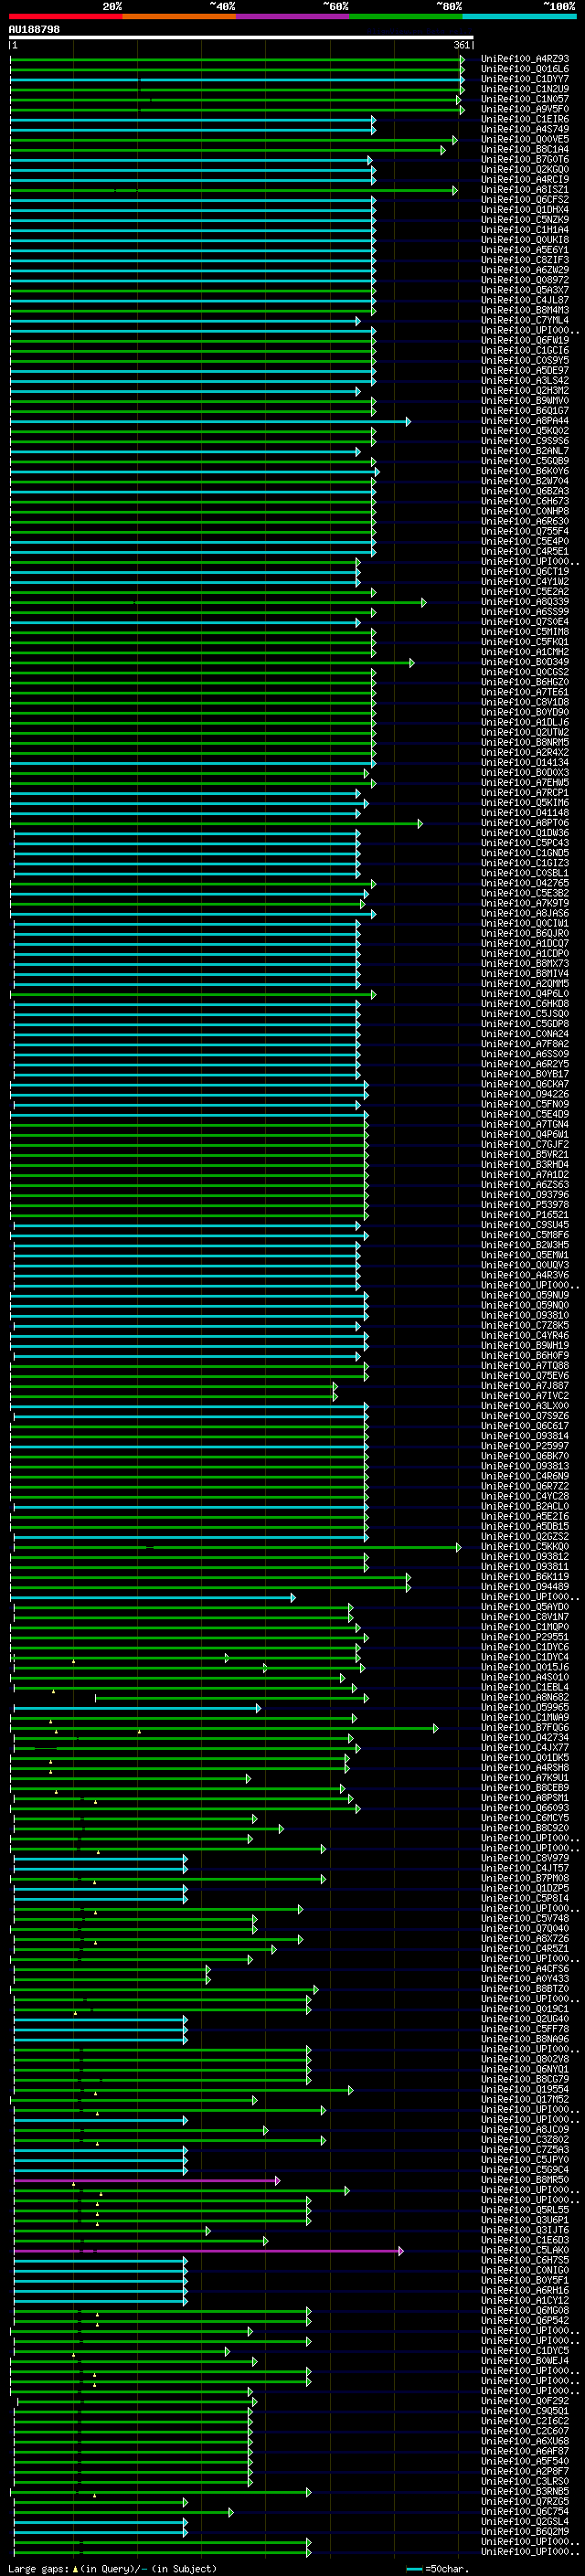Click label UniRef100_O94489

pos(525,1587)
